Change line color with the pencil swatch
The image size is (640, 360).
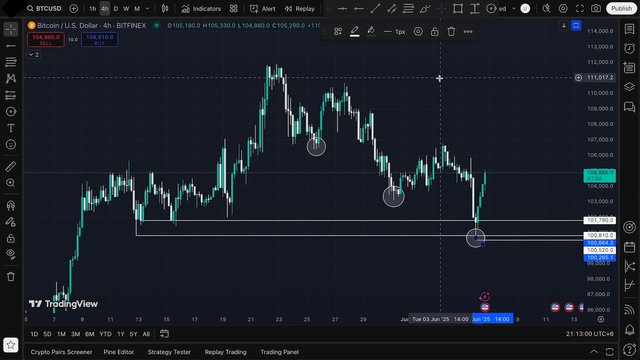(354, 31)
